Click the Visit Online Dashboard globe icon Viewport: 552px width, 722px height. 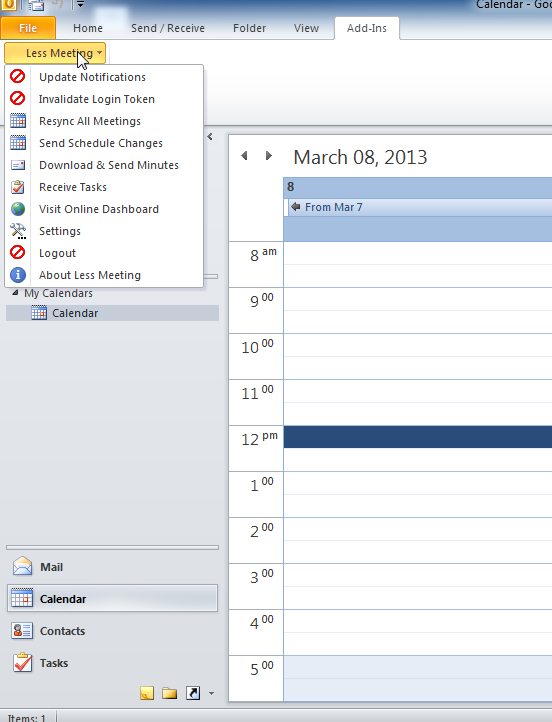click(x=17, y=209)
